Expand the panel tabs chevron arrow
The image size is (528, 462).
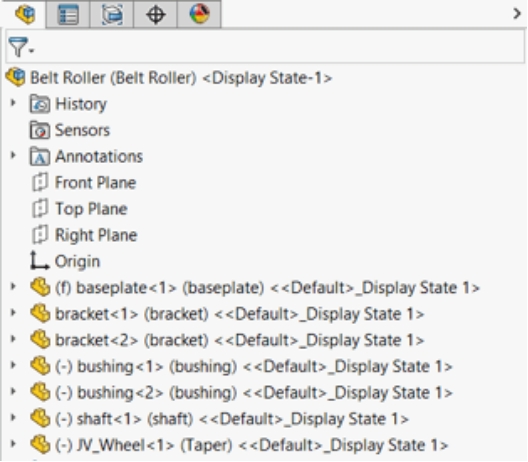click(x=517, y=14)
